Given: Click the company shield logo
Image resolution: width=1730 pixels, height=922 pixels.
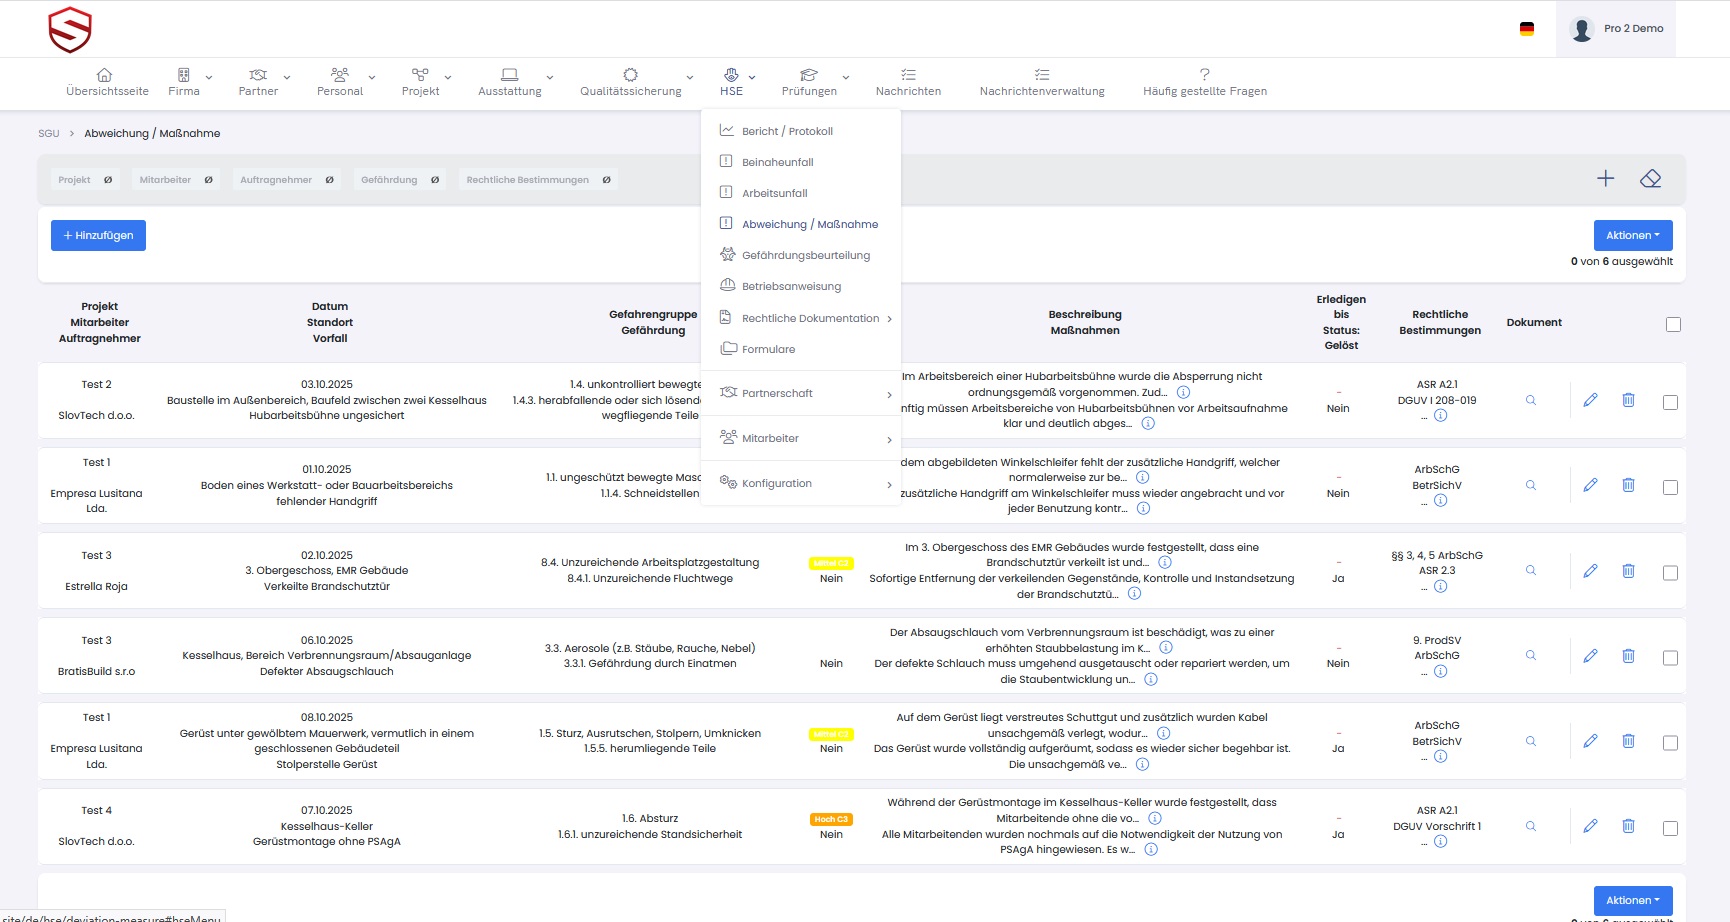Looking at the screenshot, I should [x=70, y=30].
